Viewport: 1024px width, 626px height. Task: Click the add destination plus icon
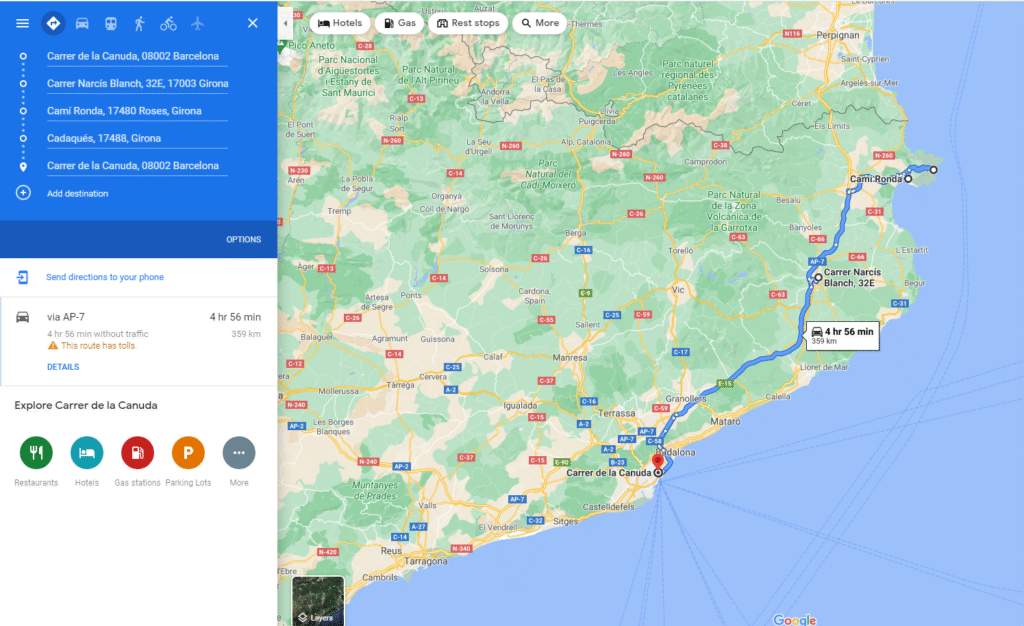[x=23, y=193]
